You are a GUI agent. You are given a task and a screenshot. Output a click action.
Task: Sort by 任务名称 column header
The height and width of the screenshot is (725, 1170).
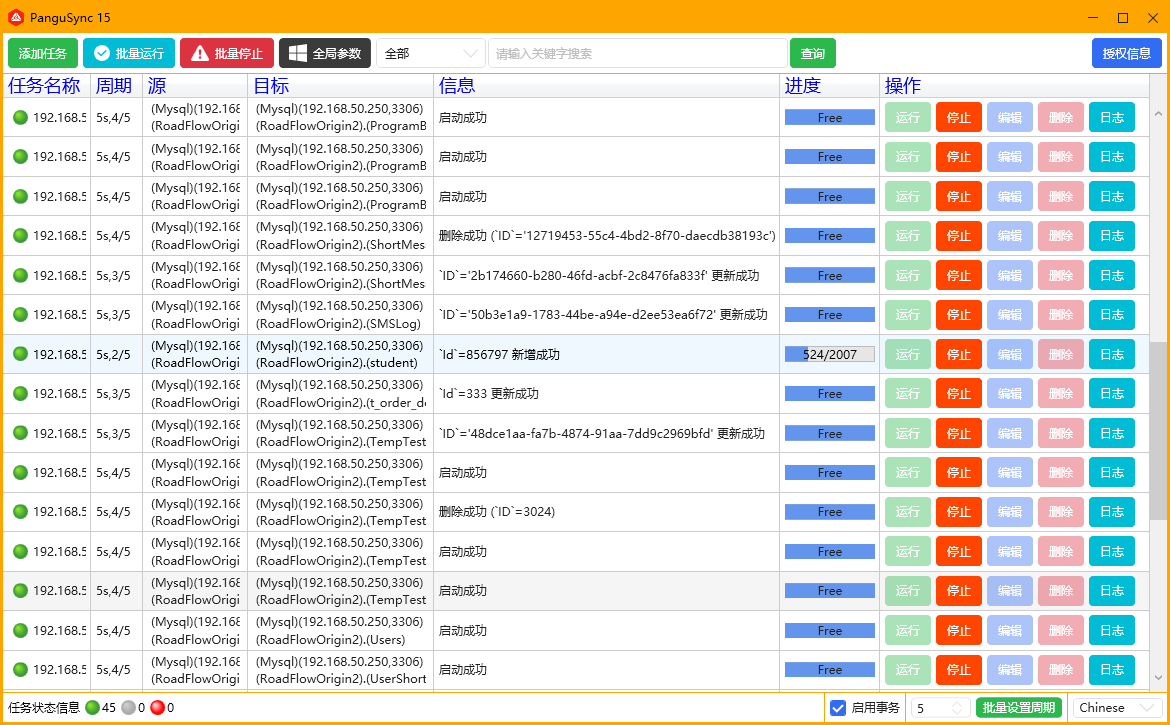44,86
